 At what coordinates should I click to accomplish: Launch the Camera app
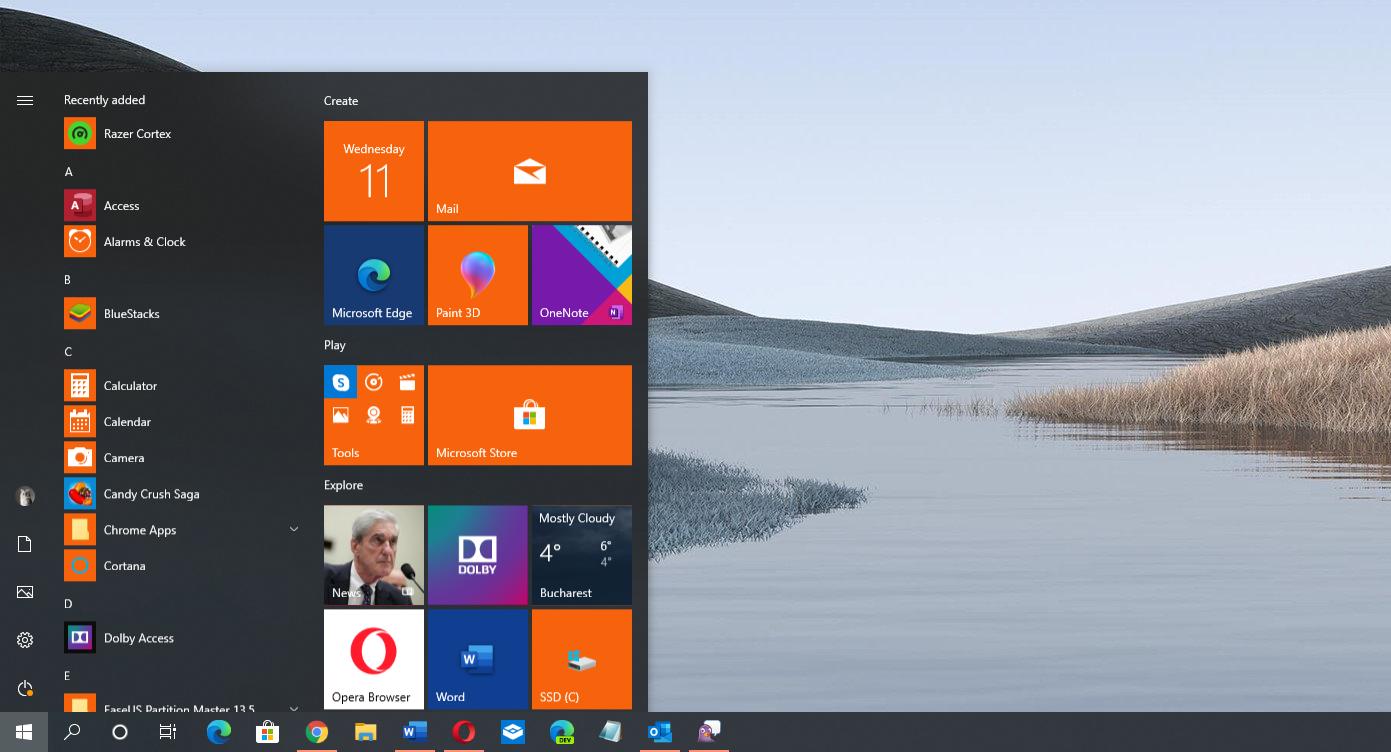183,458
